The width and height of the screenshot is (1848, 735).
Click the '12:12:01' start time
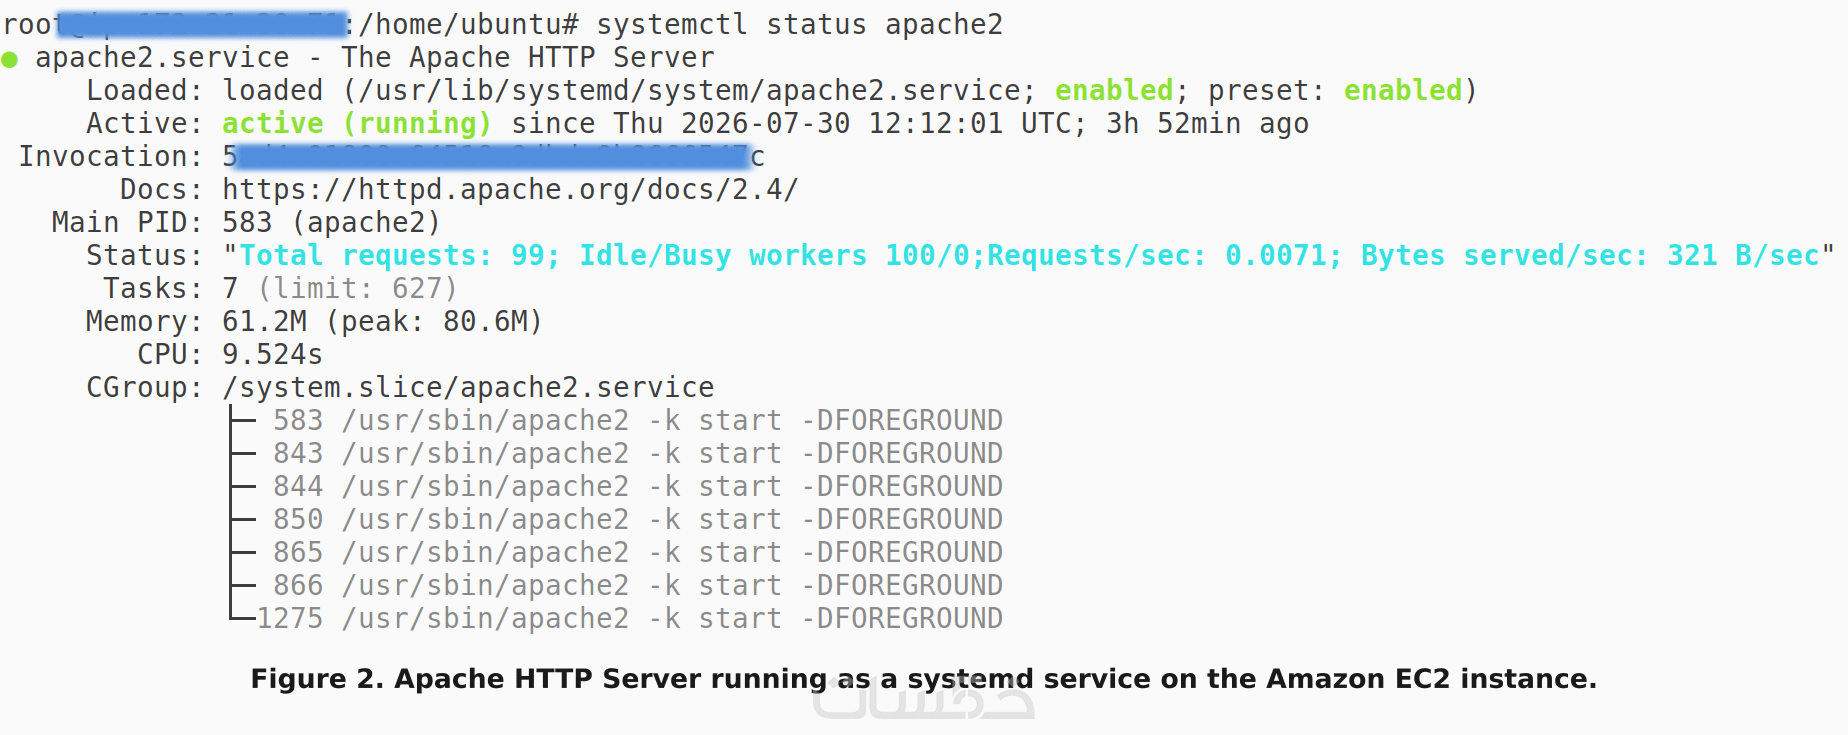[x=936, y=124]
